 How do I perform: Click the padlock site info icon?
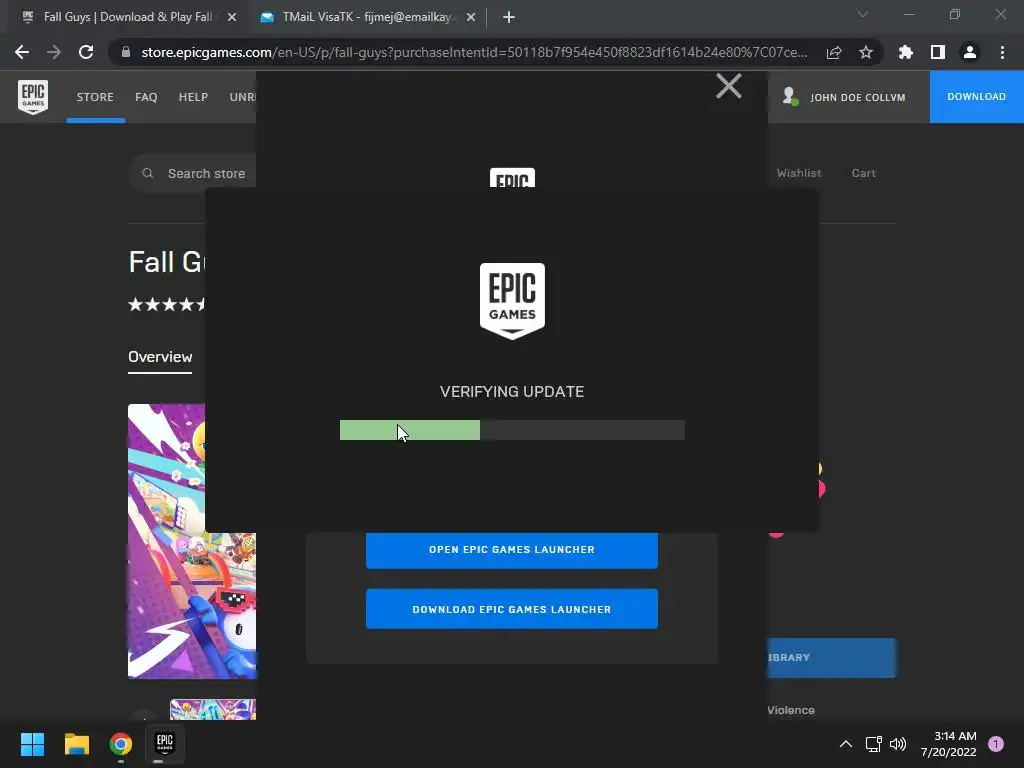click(x=126, y=52)
